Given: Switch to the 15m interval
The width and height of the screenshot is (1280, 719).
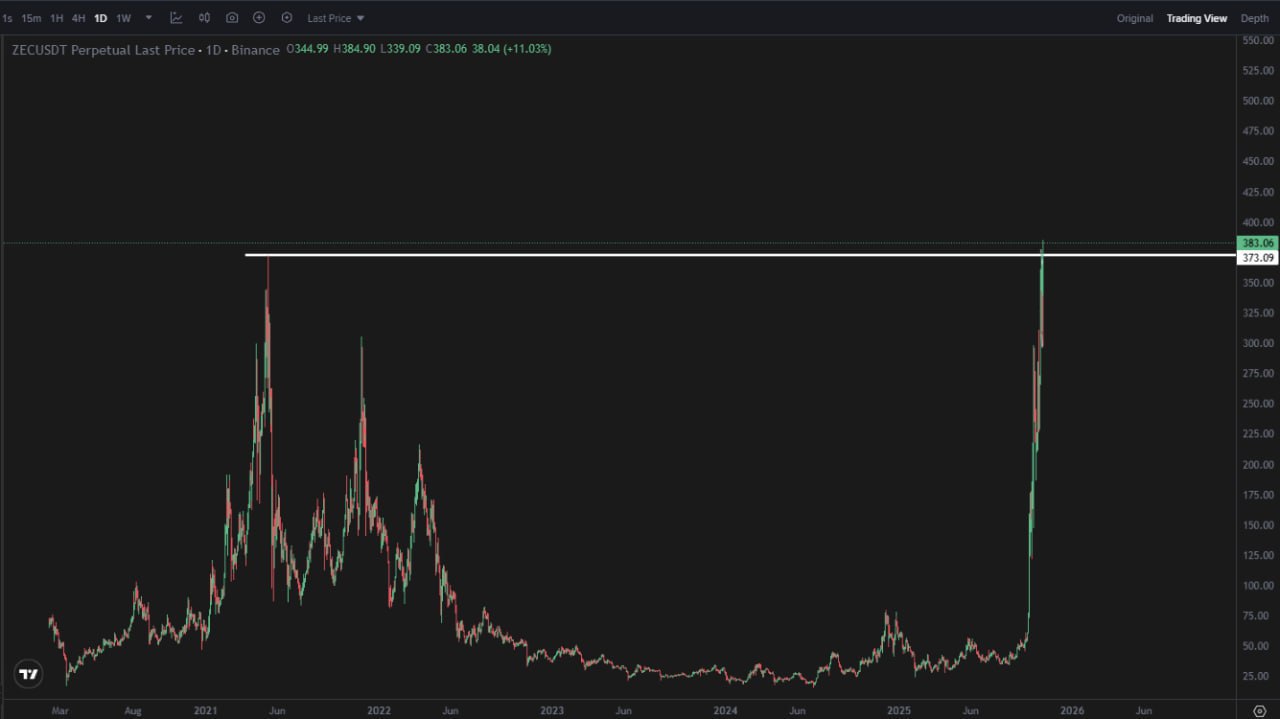Looking at the screenshot, I should [x=31, y=18].
